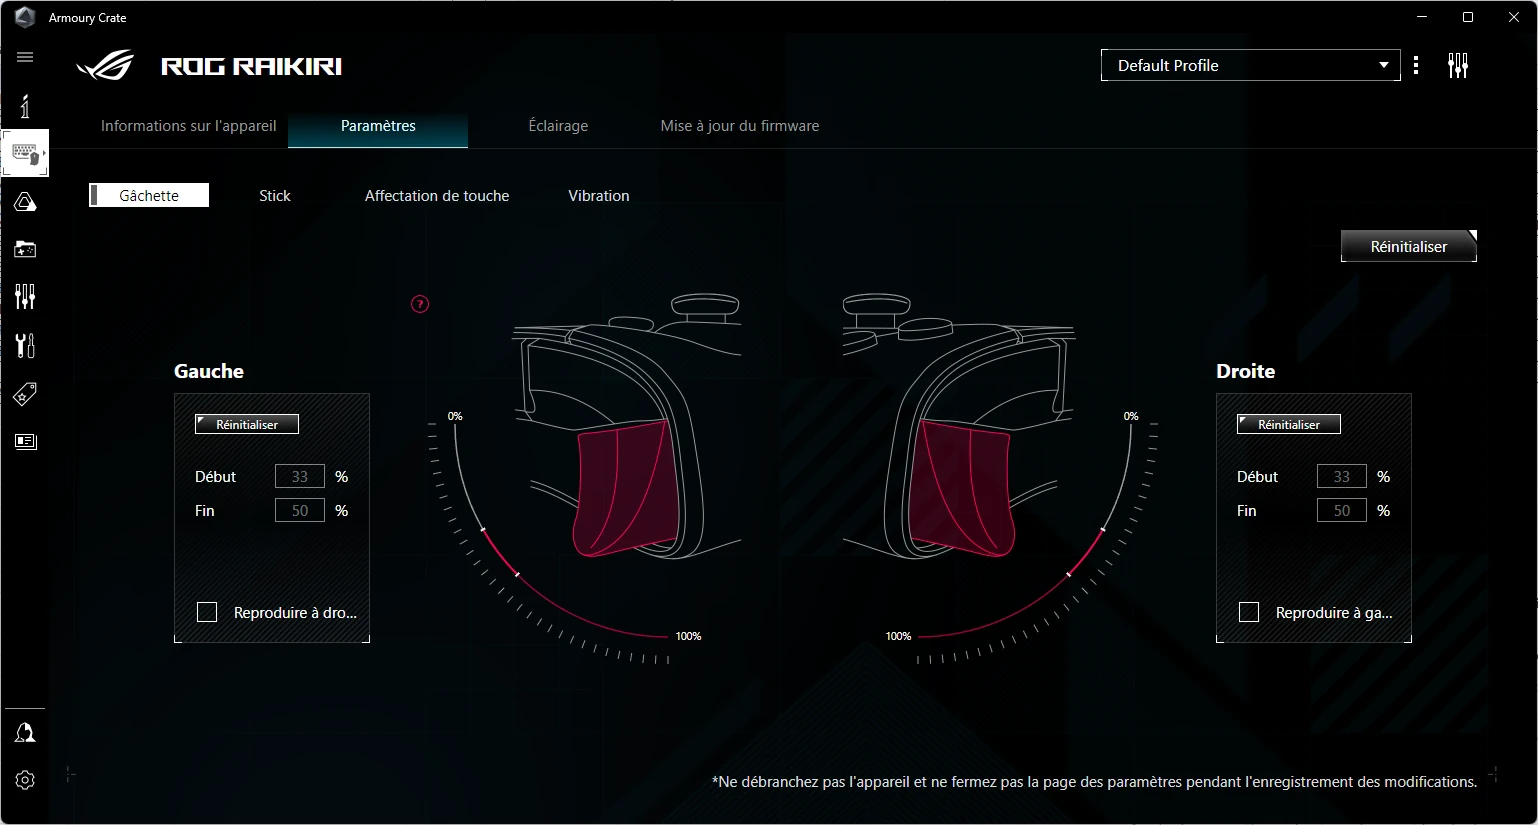1538x825 pixels.
Task: Open the Éclairage tab
Action: click(x=558, y=126)
